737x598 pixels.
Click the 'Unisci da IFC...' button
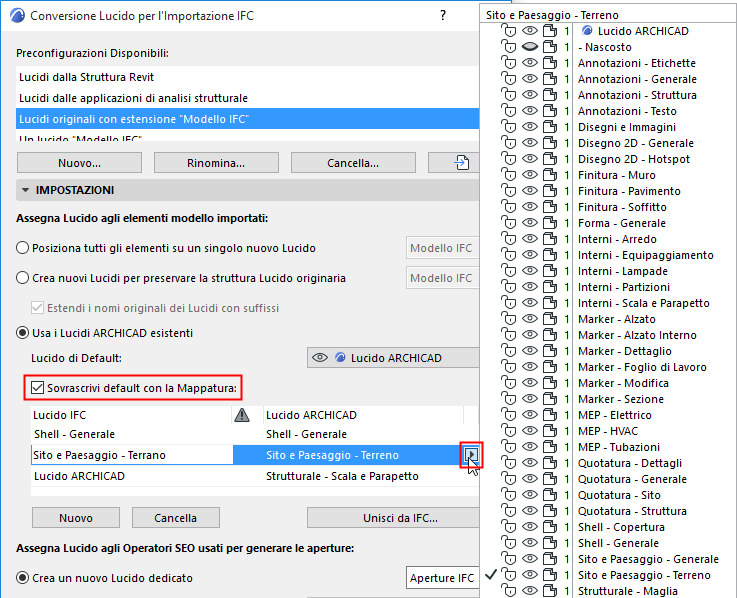click(x=393, y=518)
